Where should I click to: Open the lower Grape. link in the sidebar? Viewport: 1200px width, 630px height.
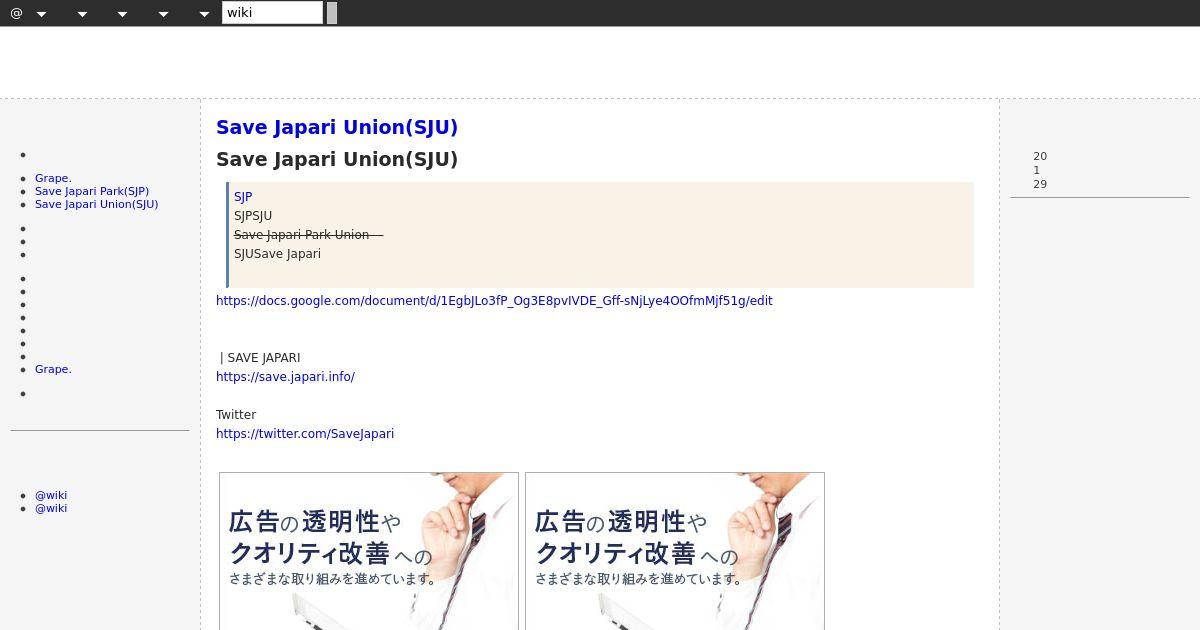click(53, 369)
